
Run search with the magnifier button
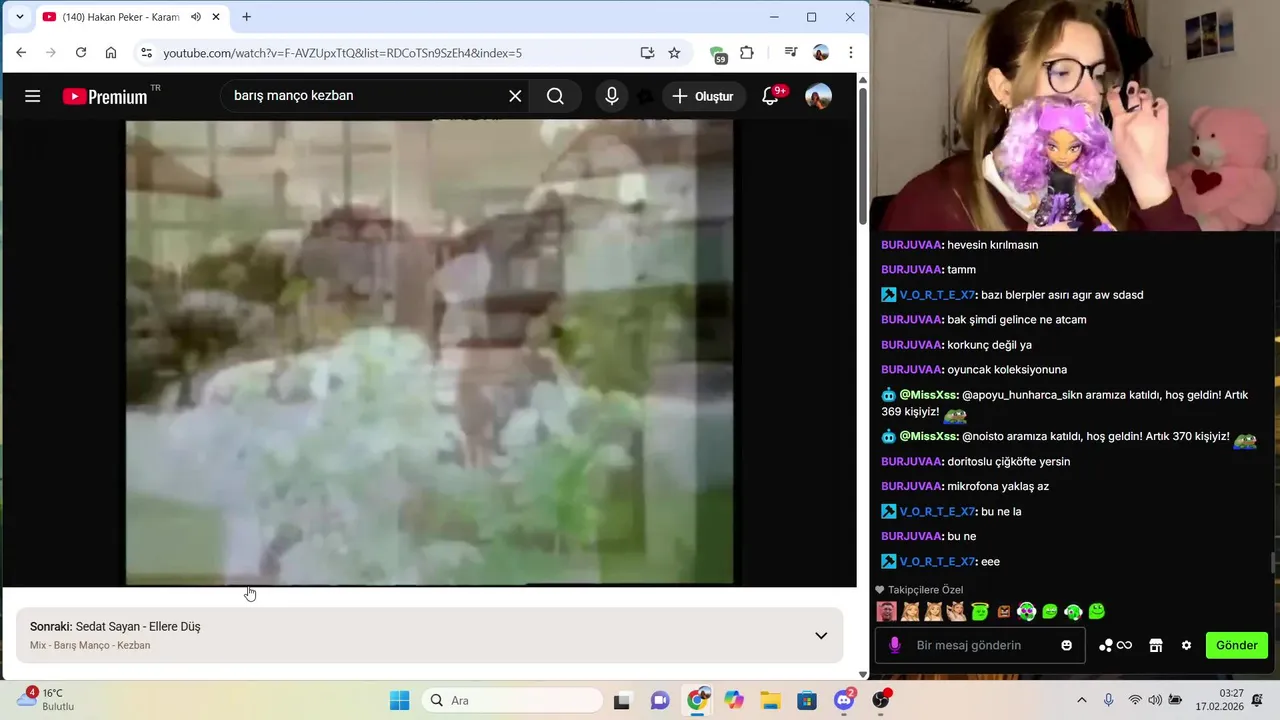coord(556,96)
